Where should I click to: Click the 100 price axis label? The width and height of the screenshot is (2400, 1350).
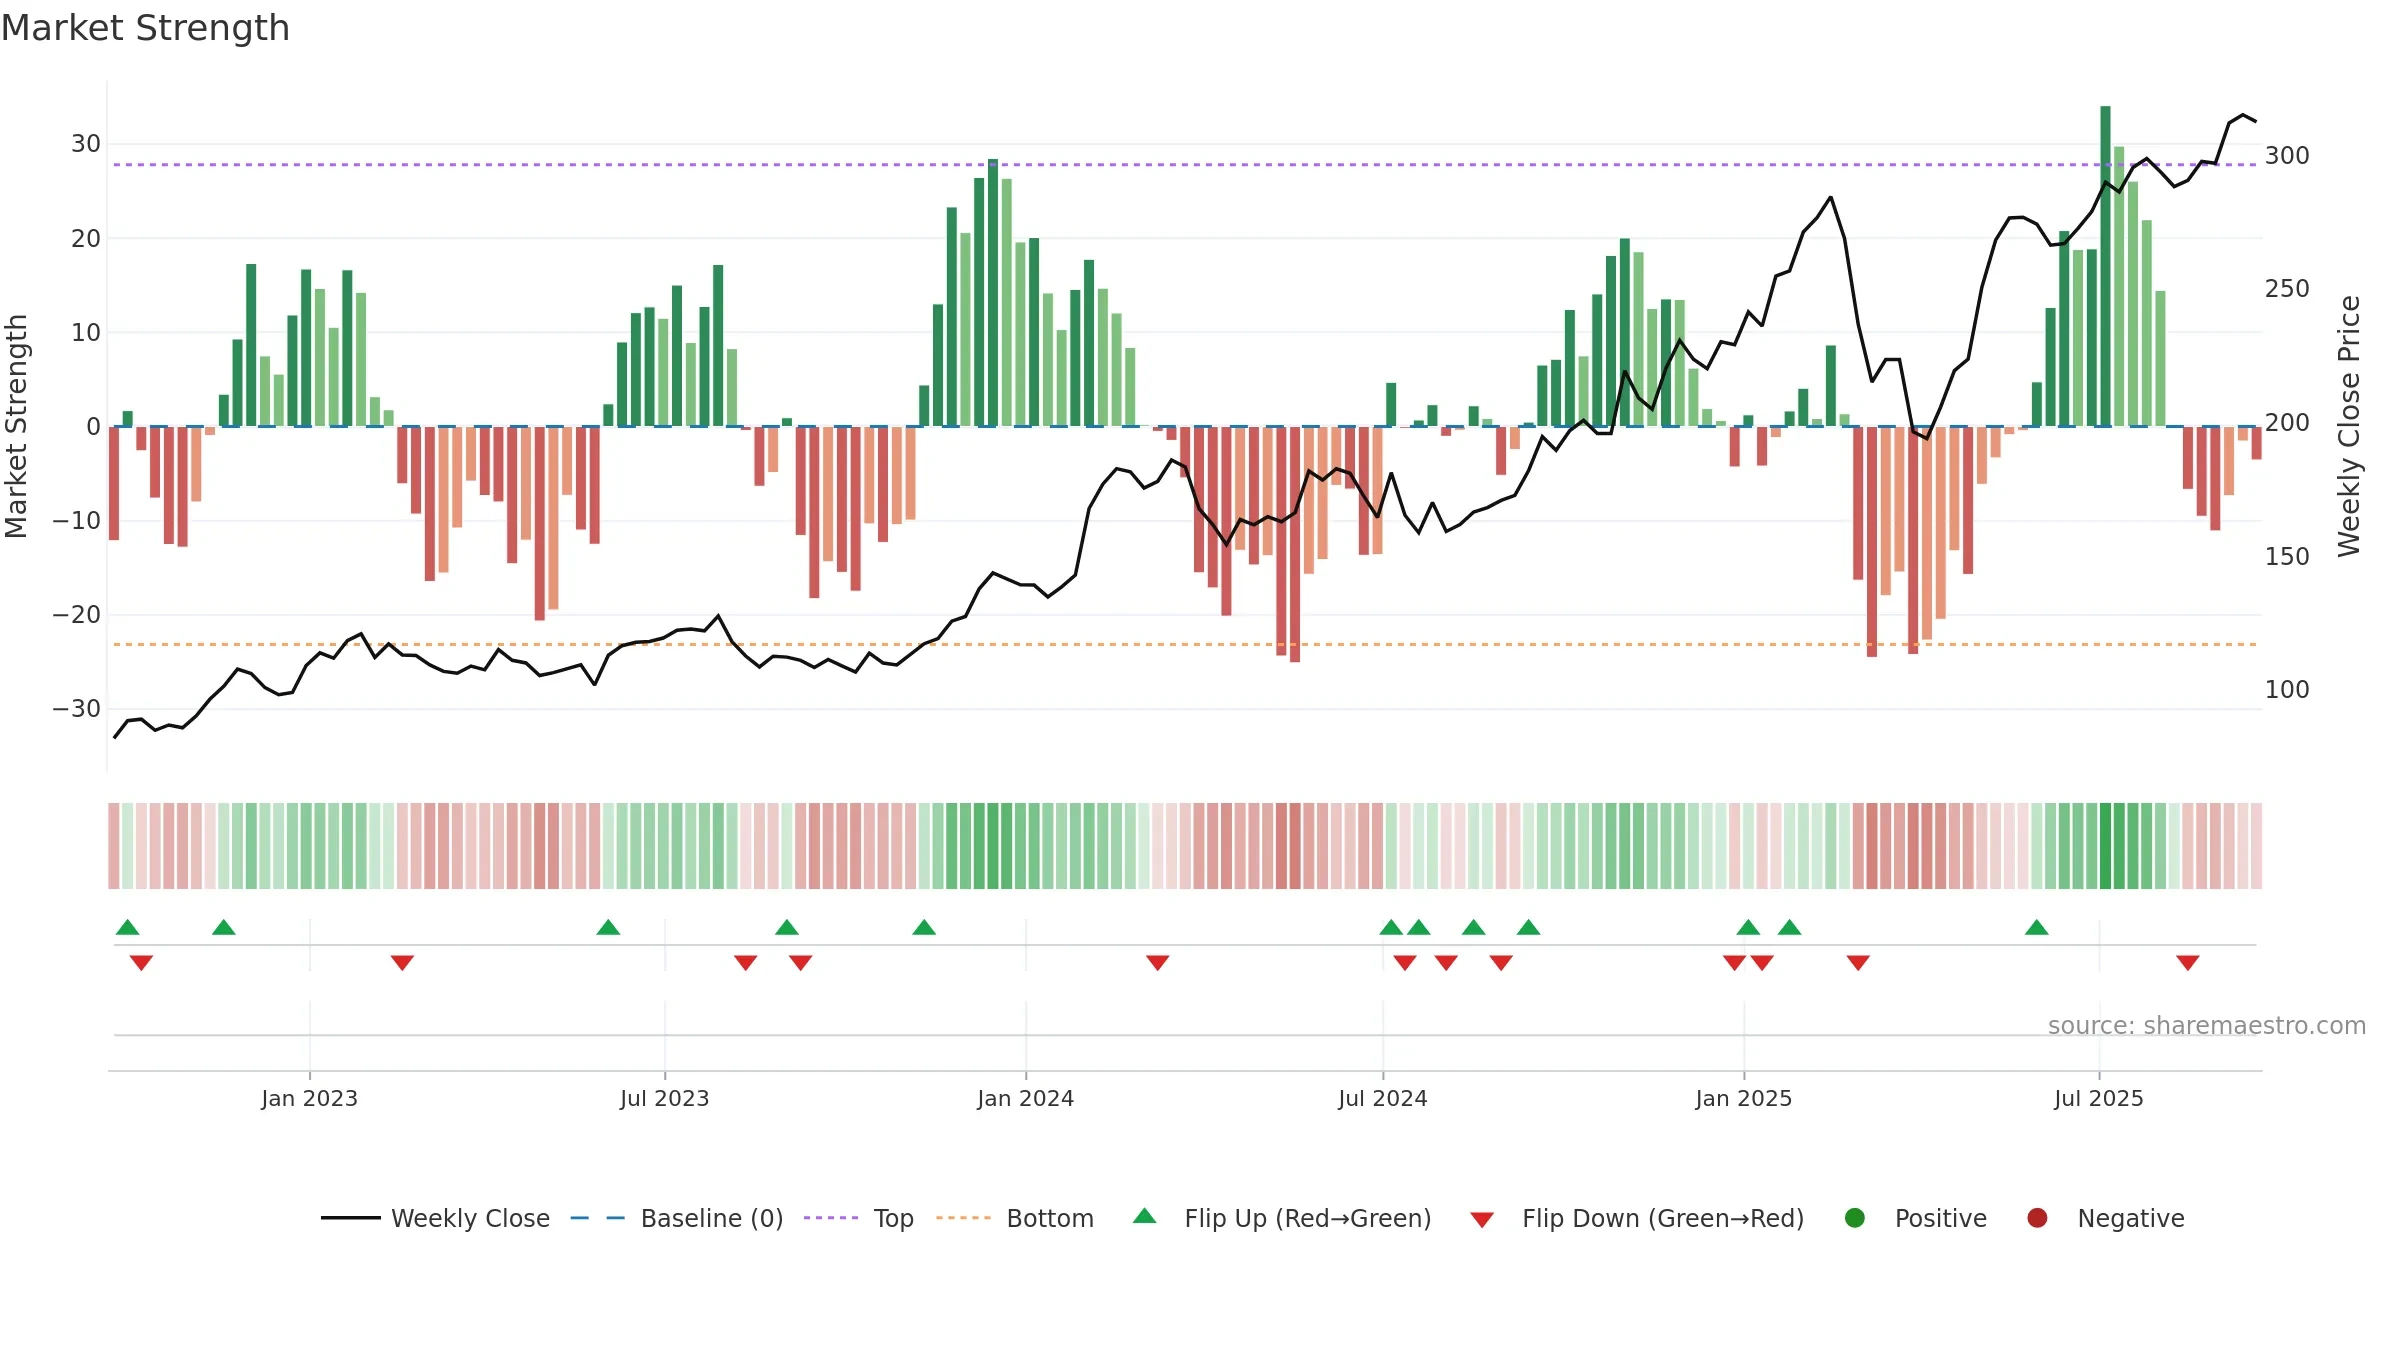point(2287,690)
